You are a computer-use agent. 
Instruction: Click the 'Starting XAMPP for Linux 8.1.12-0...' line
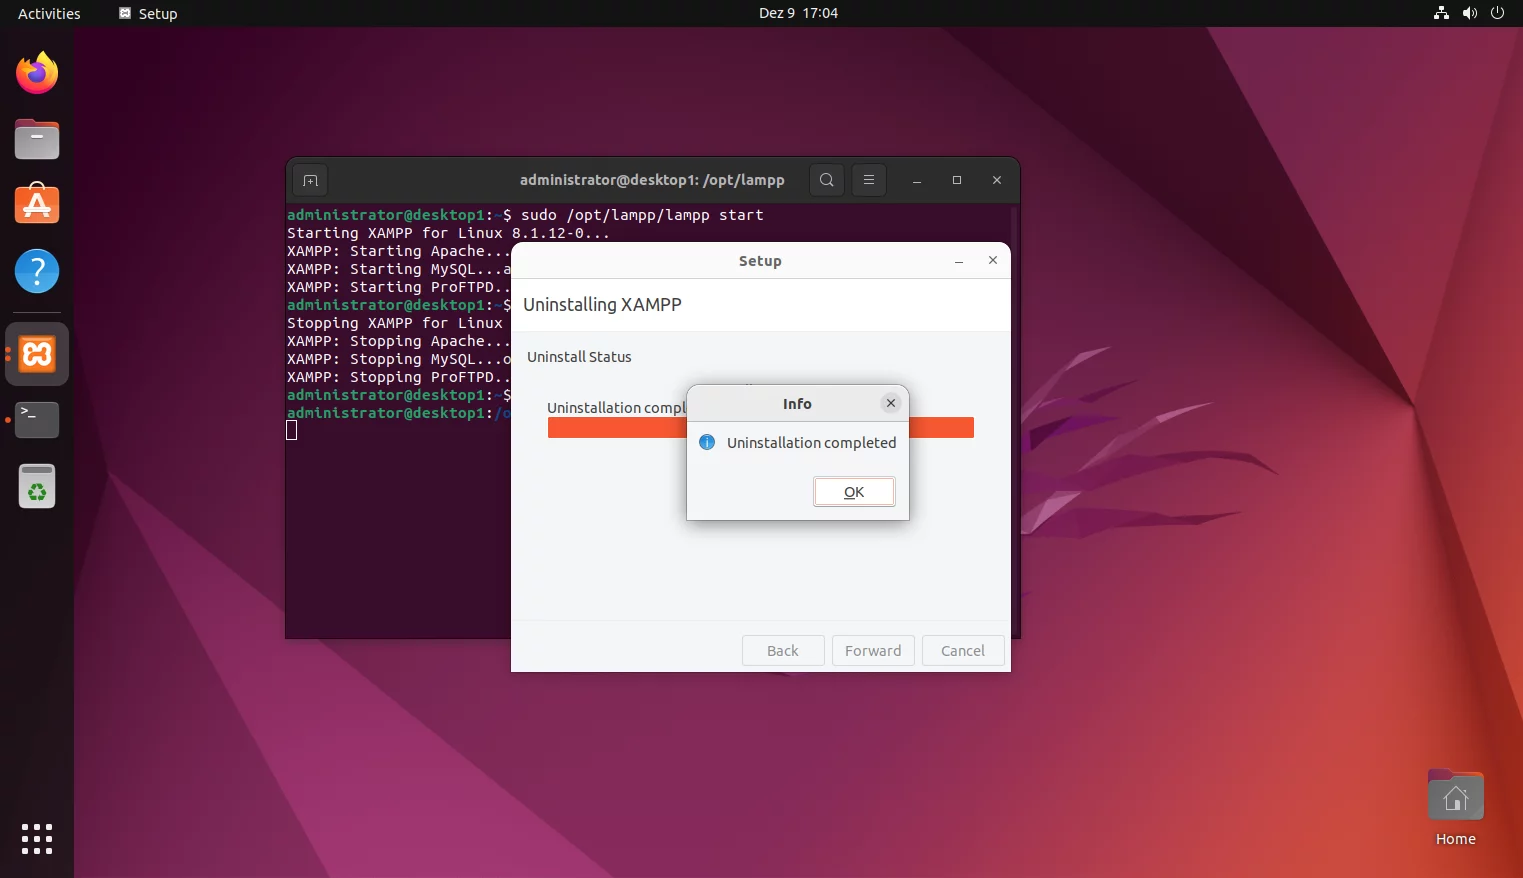click(448, 233)
